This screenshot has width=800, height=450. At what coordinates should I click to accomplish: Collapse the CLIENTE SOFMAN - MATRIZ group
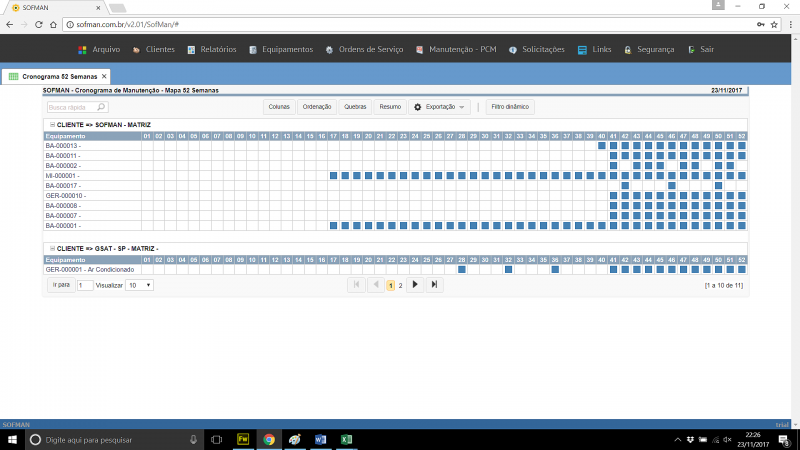51,124
